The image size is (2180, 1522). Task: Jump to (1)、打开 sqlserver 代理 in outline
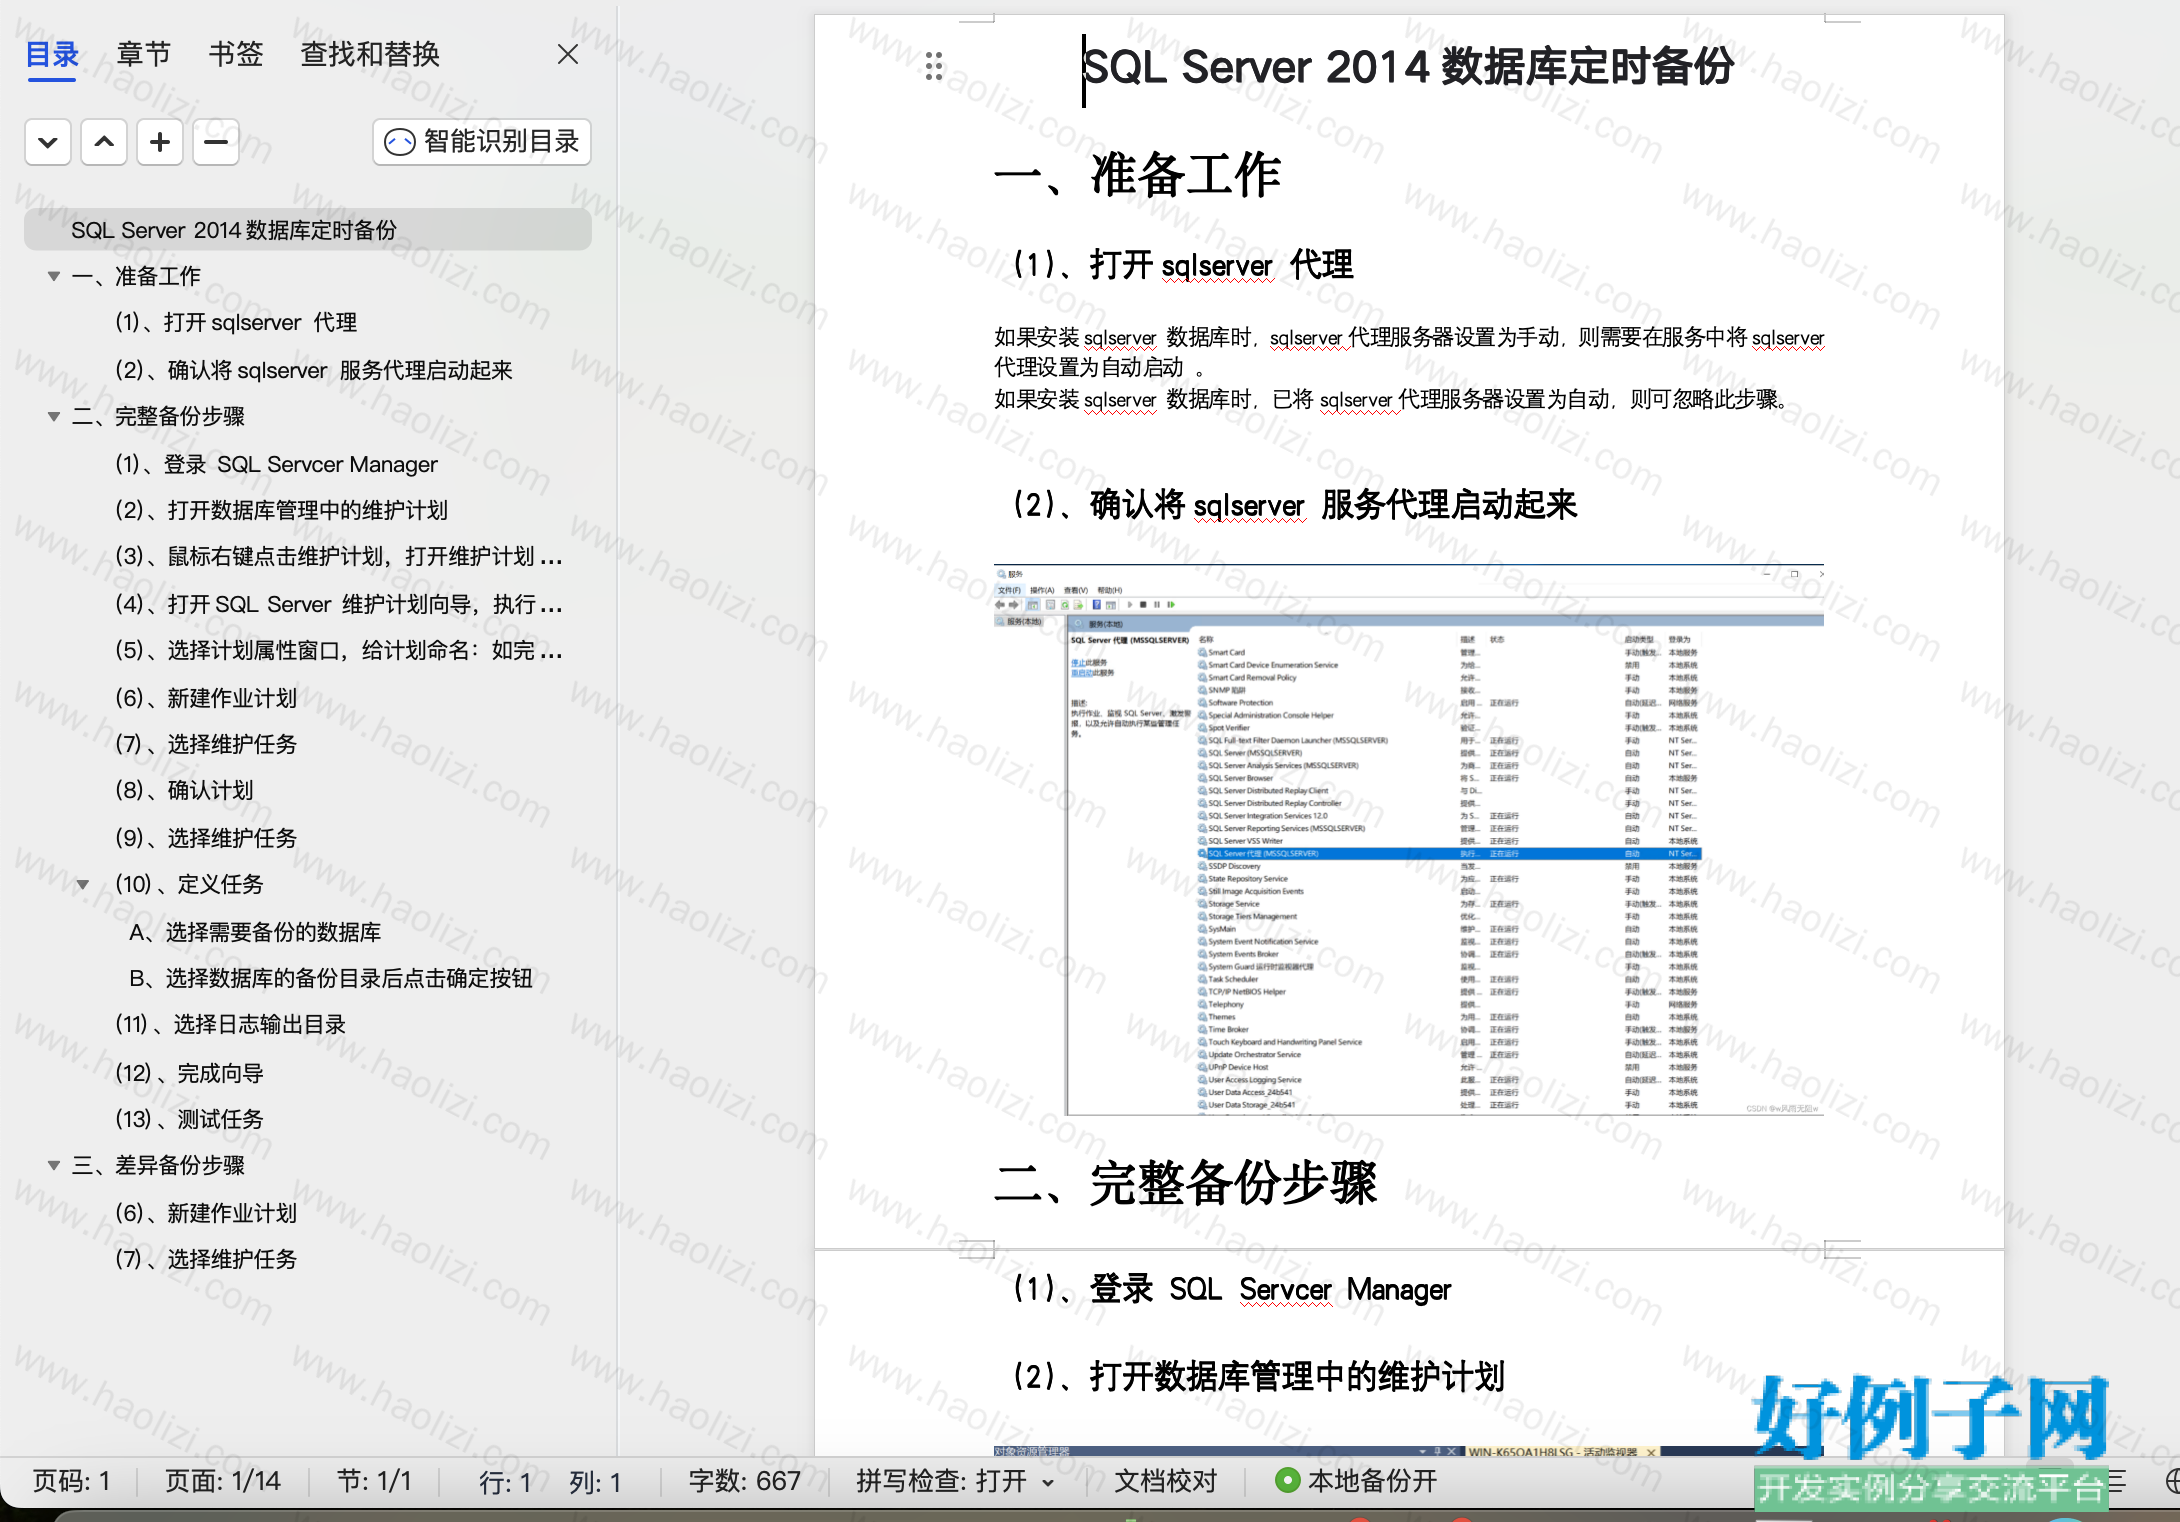coord(236,322)
